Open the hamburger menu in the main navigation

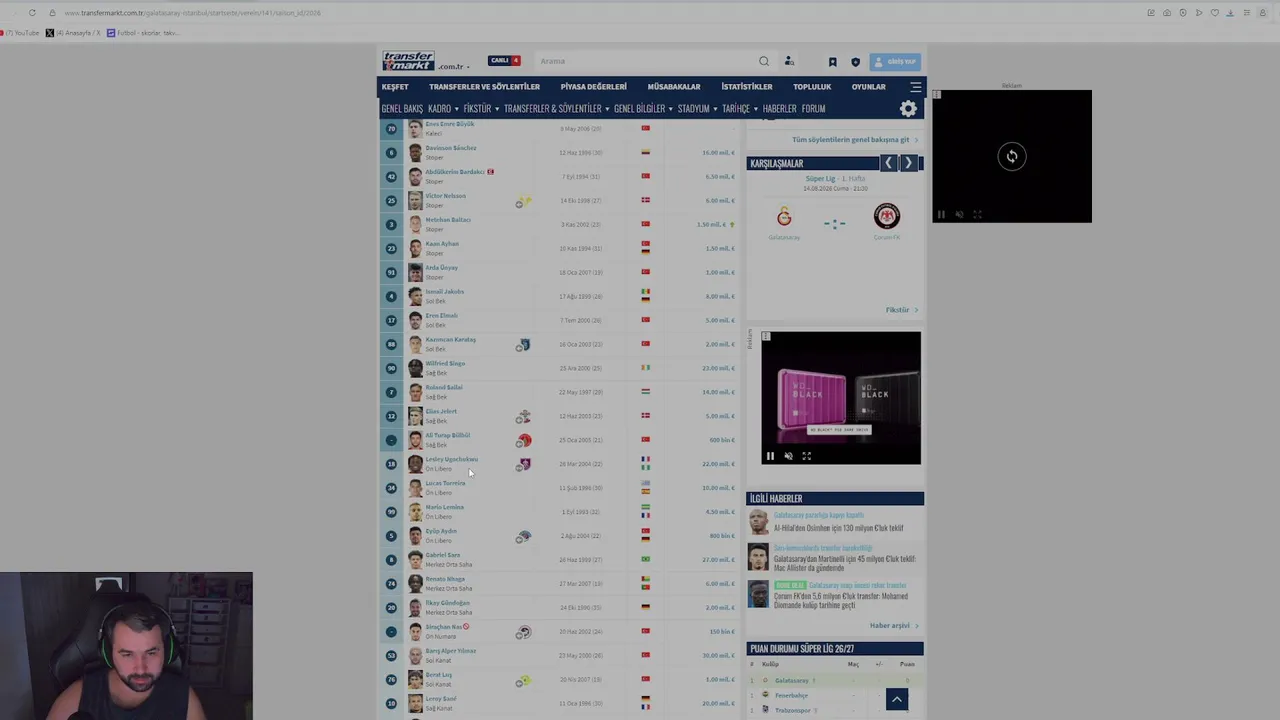coord(915,87)
